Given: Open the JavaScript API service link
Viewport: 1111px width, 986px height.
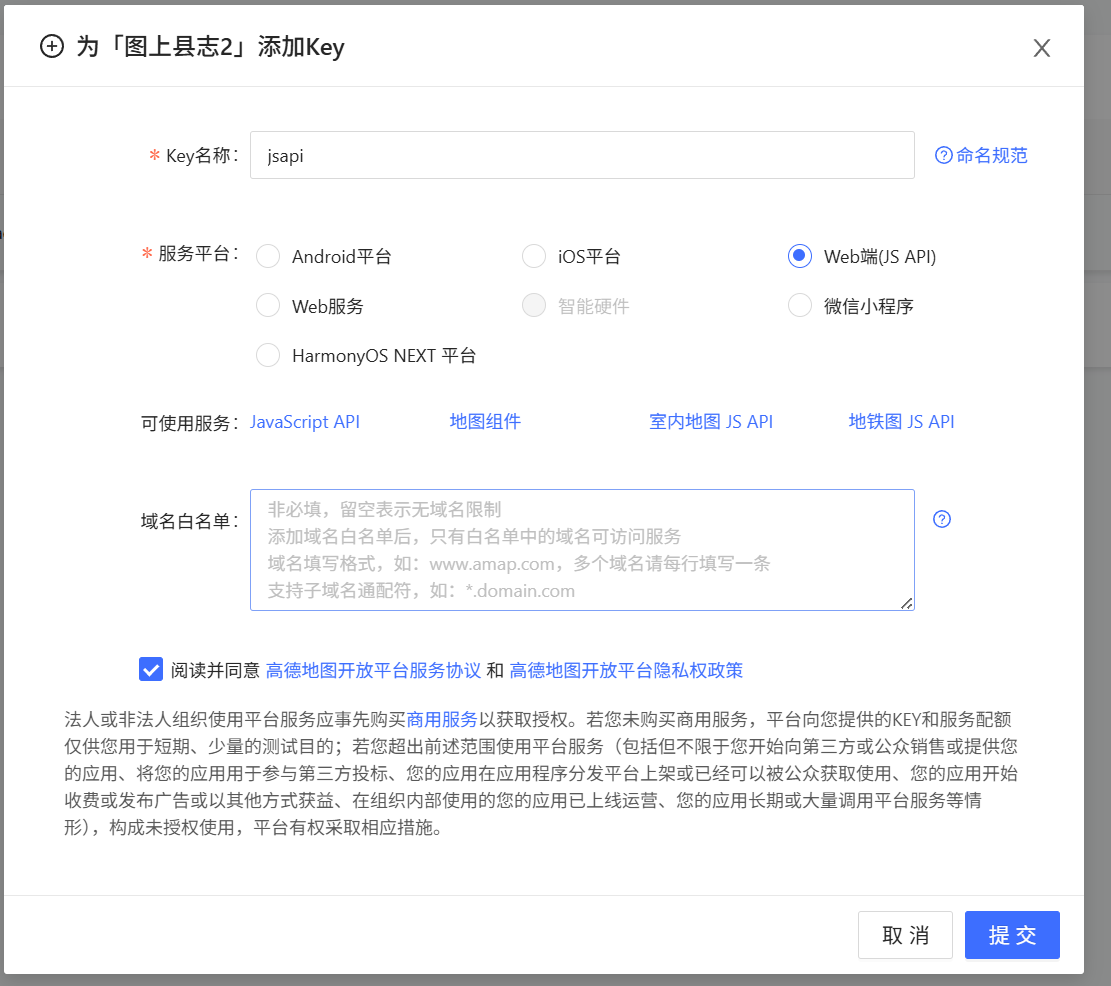Looking at the screenshot, I should [305, 421].
